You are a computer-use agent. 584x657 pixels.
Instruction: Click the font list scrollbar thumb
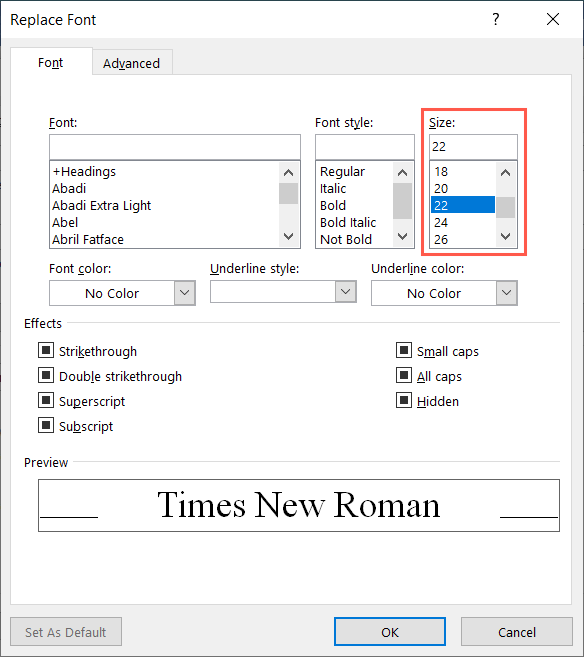[288, 193]
